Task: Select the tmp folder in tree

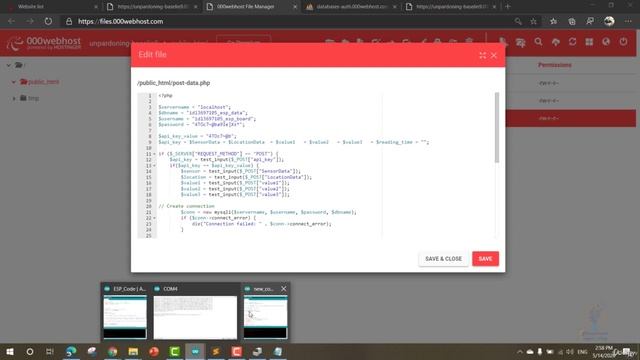Action: coord(29,98)
